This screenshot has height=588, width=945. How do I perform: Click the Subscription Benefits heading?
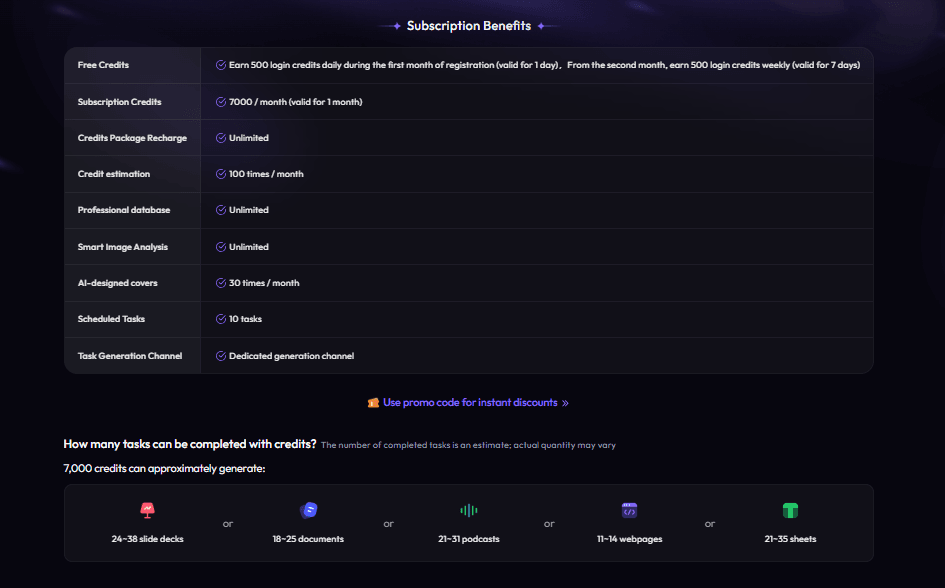click(469, 26)
